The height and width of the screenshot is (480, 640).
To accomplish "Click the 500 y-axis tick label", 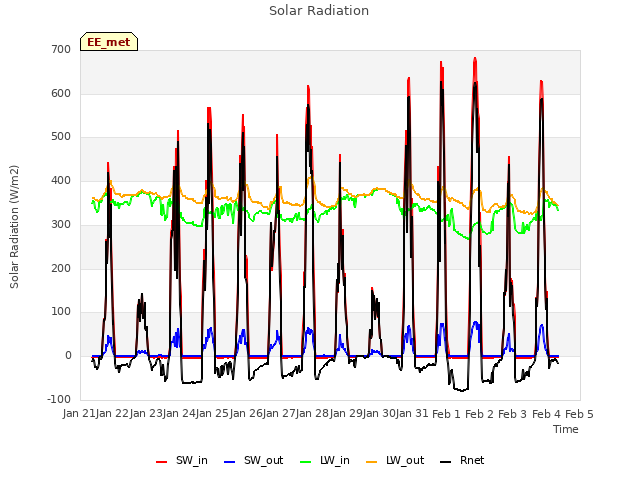I will point(61,137).
